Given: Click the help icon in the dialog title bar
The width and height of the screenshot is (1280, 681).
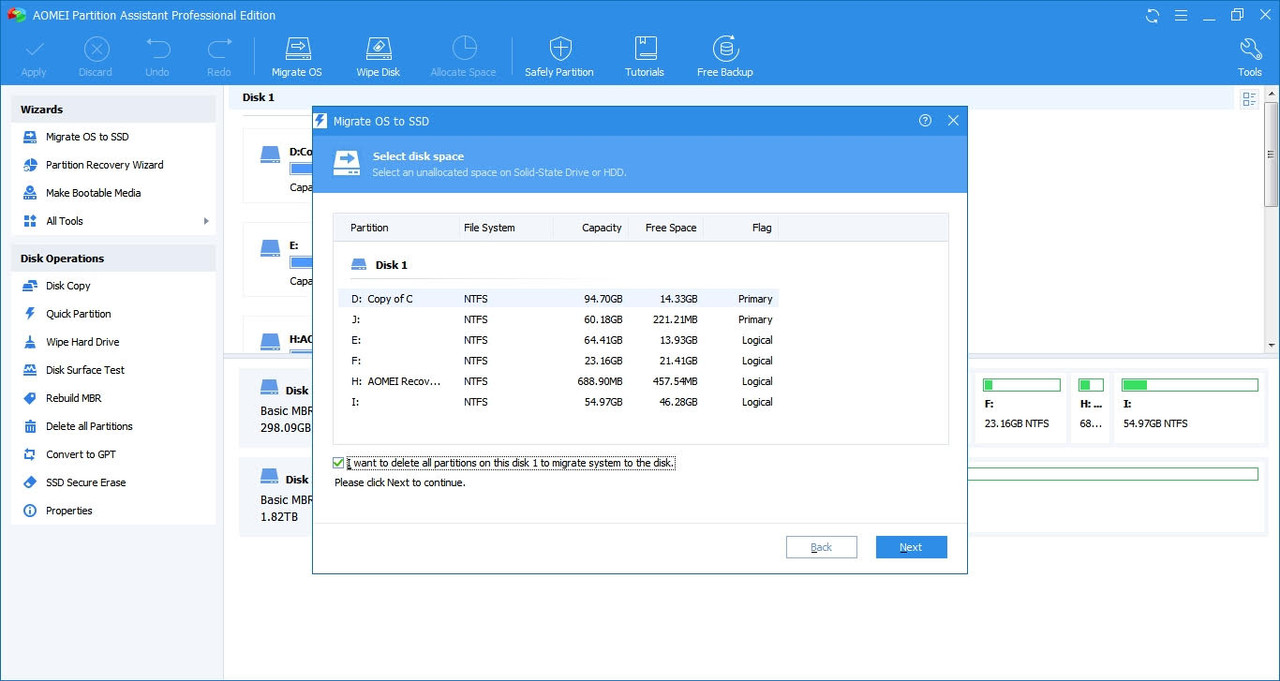Looking at the screenshot, I should [x=925, y=120].
